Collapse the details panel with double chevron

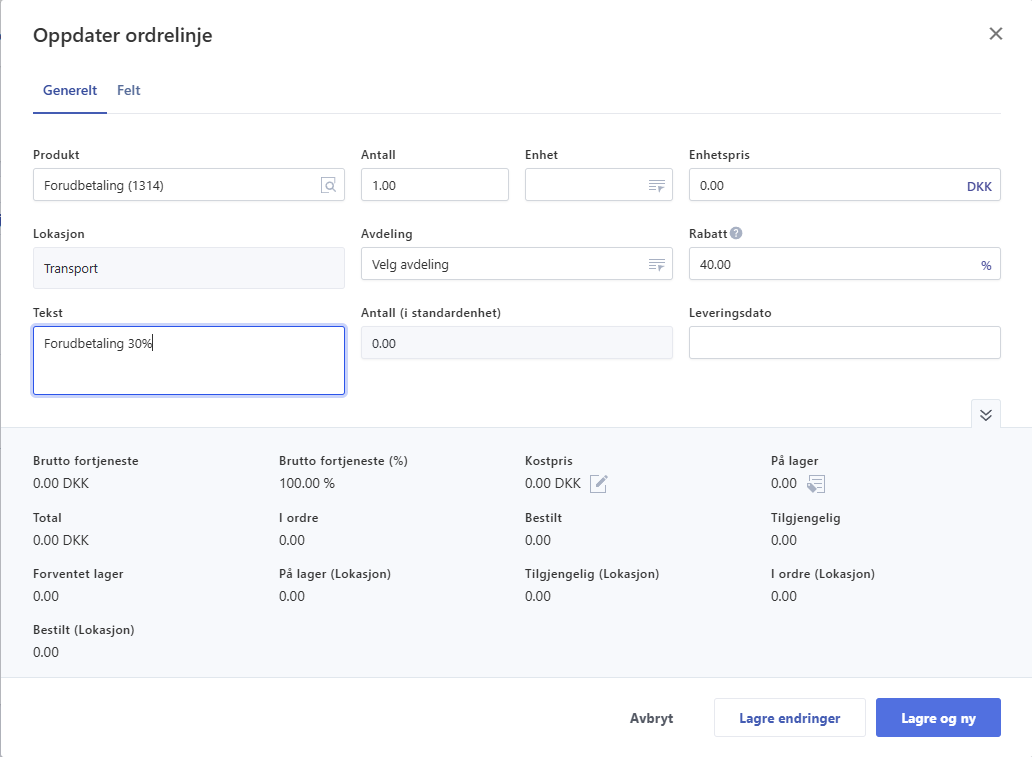pyautogui.click(x=985, y=414)
